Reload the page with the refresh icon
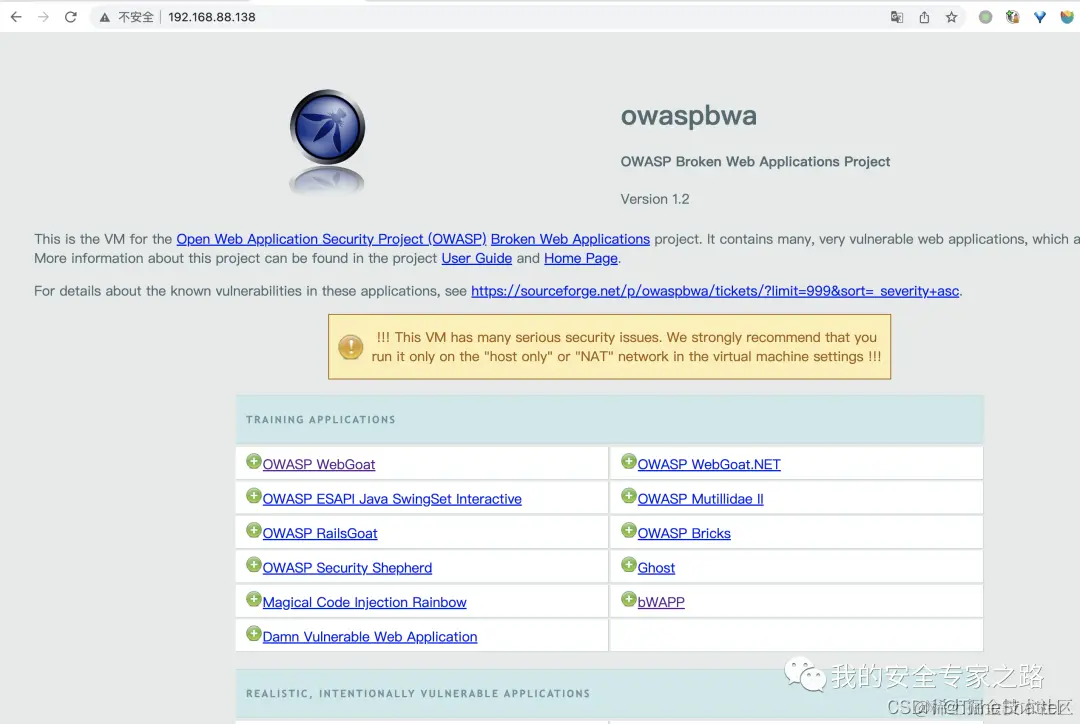Screen dimensions: 1080x724 click(71, 17)
